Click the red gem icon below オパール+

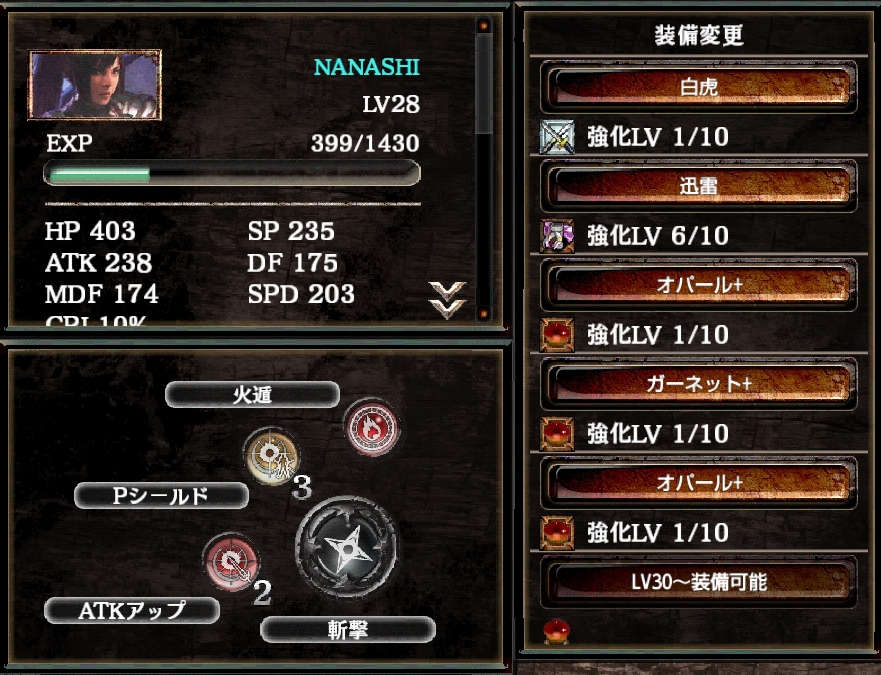[557, 334]
